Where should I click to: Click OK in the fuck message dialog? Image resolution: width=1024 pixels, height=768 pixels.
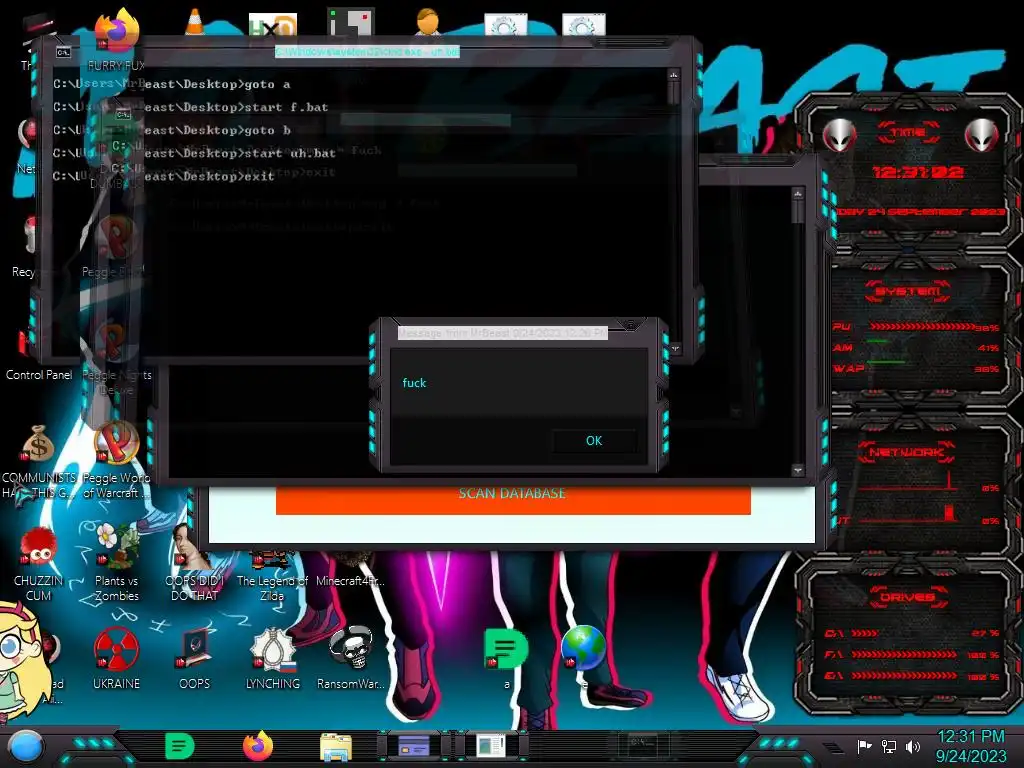click(594, 441)
